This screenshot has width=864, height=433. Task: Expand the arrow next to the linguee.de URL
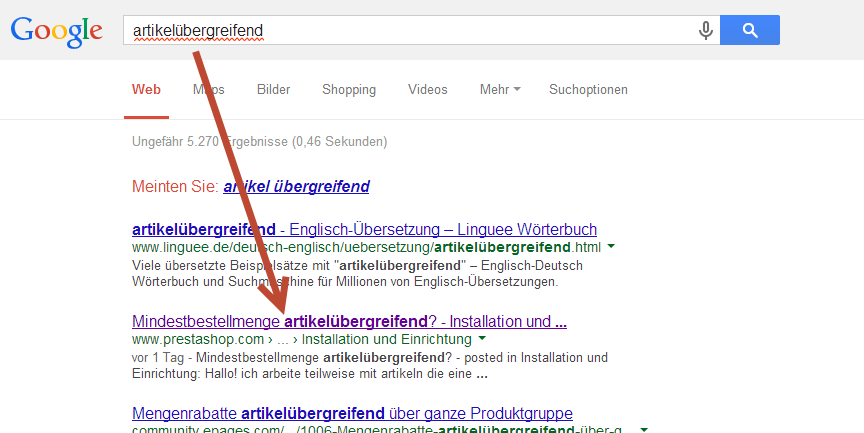tap(611, 247)
